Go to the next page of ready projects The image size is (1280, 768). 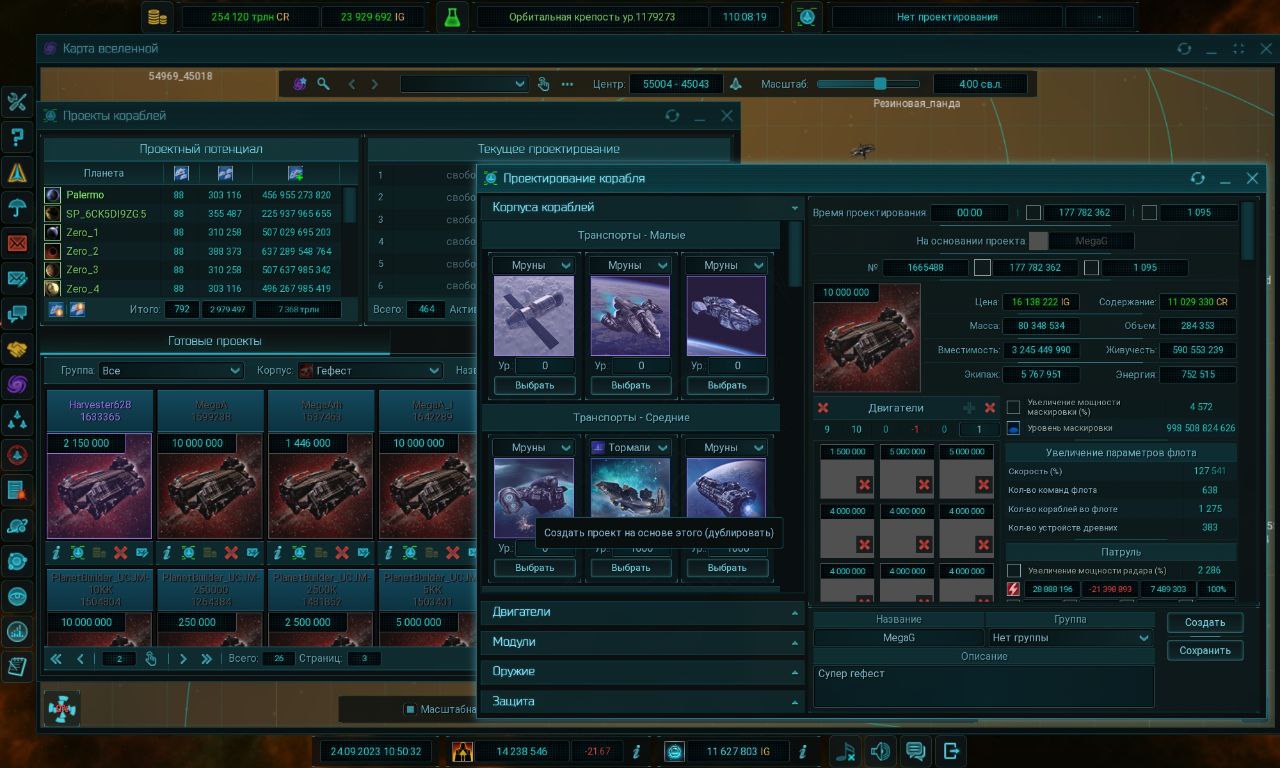[x=183, y=659]
